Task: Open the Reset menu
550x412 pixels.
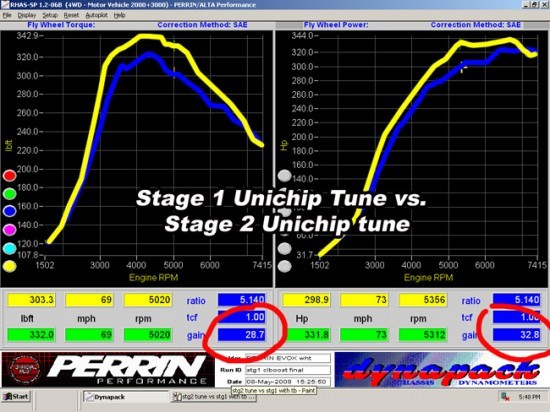Action: (x=72, y=15)
